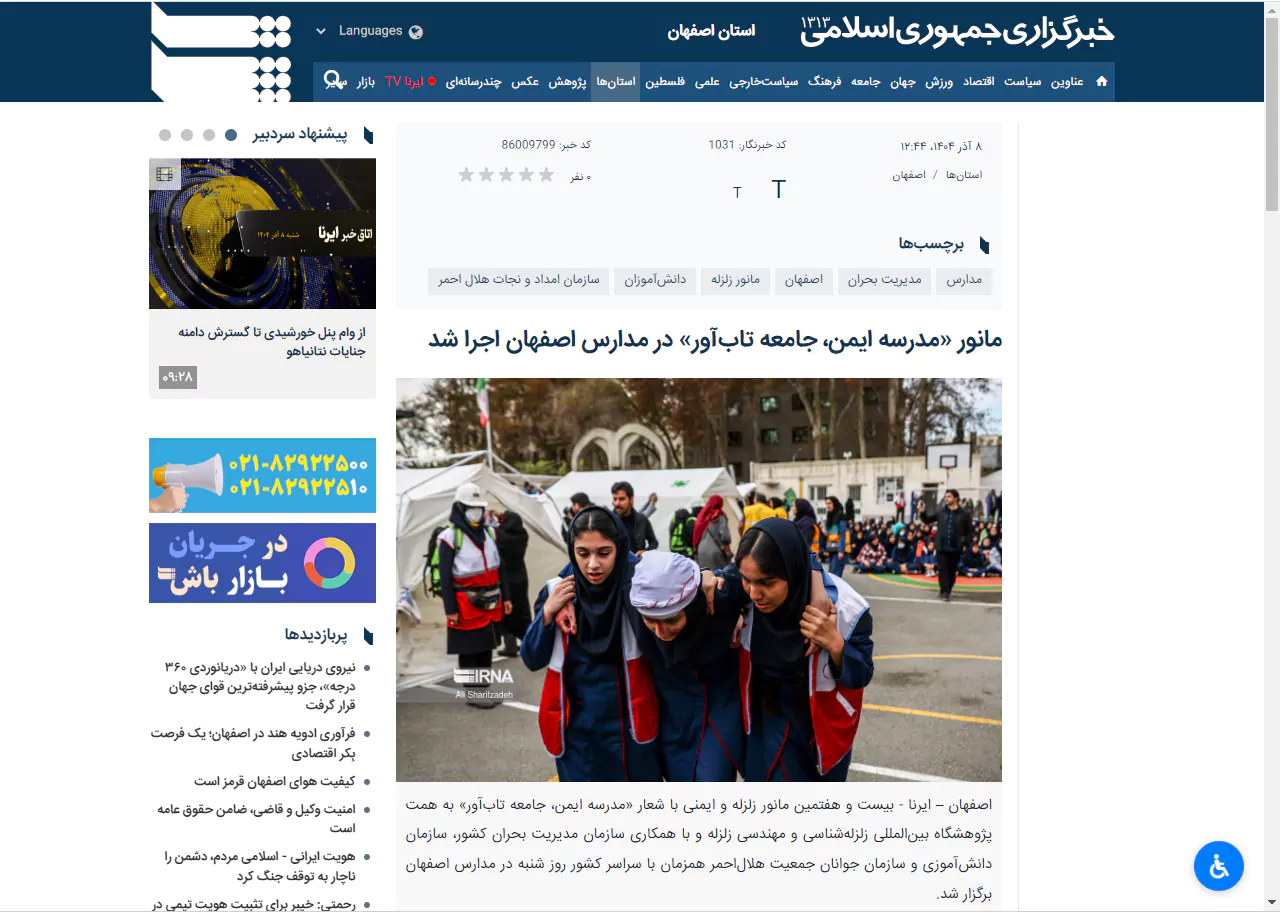This screenshot has width=1280, height=913.
Task: Click the مانور زلزله tag
Action: click(x=735, y=281)
